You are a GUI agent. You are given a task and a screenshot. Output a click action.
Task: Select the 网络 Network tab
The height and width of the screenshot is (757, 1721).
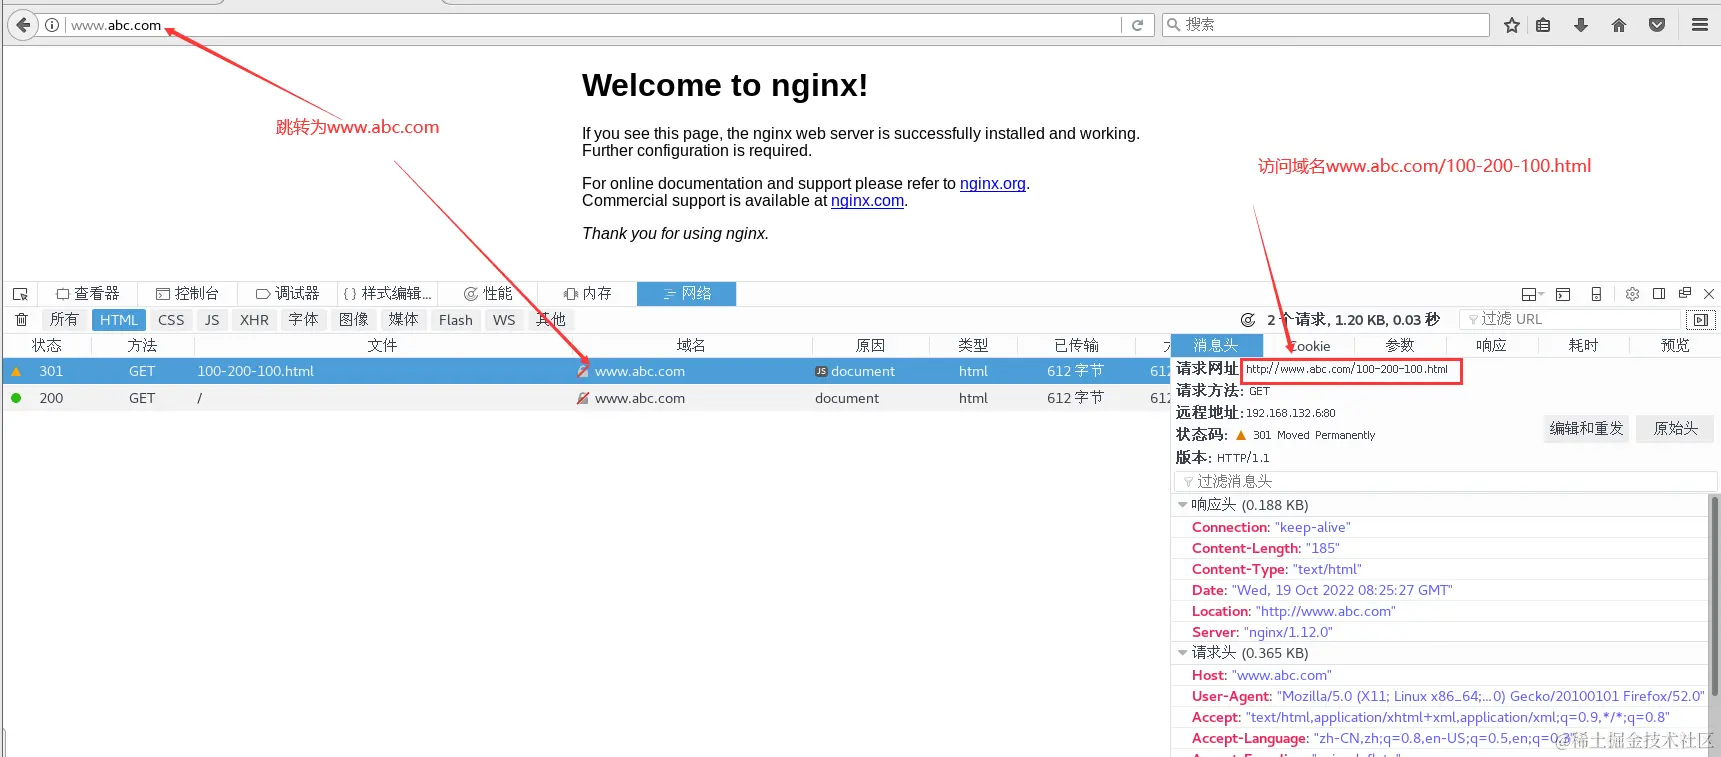pos(686,294)
